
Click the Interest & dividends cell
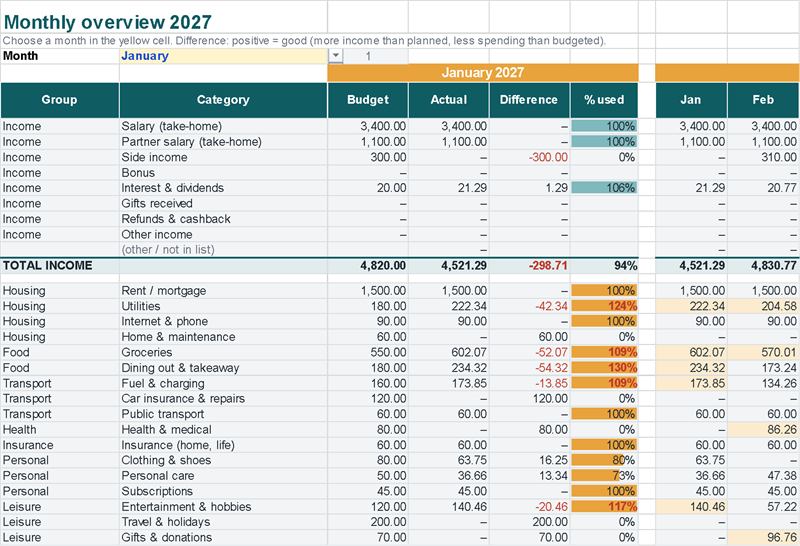[223, 188]
